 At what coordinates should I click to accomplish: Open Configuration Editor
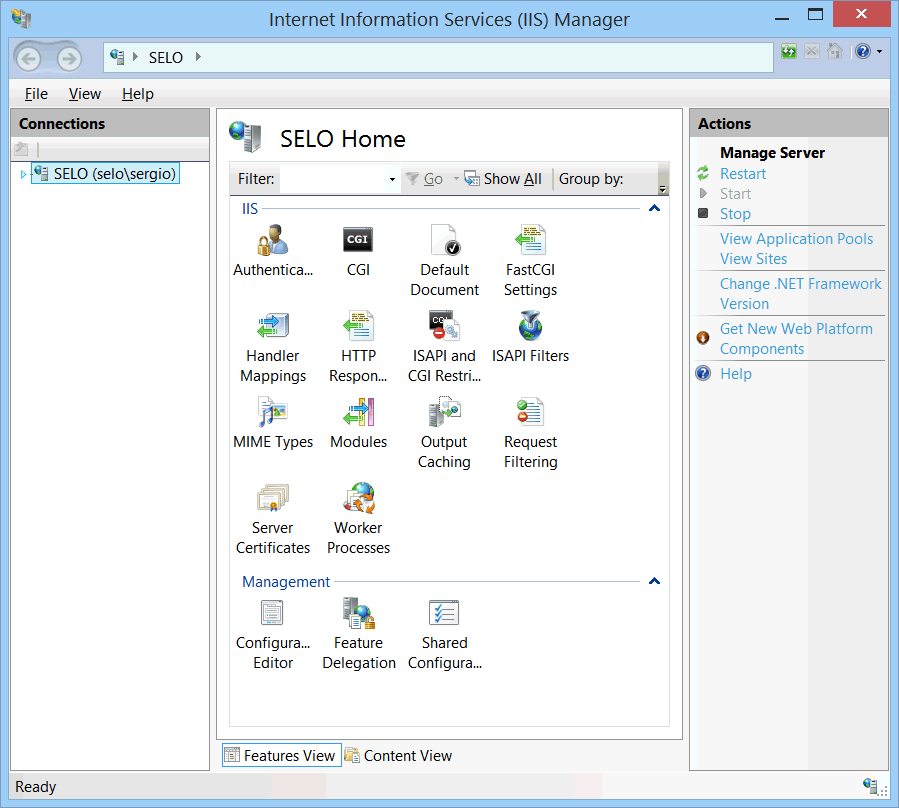(273, 634)
